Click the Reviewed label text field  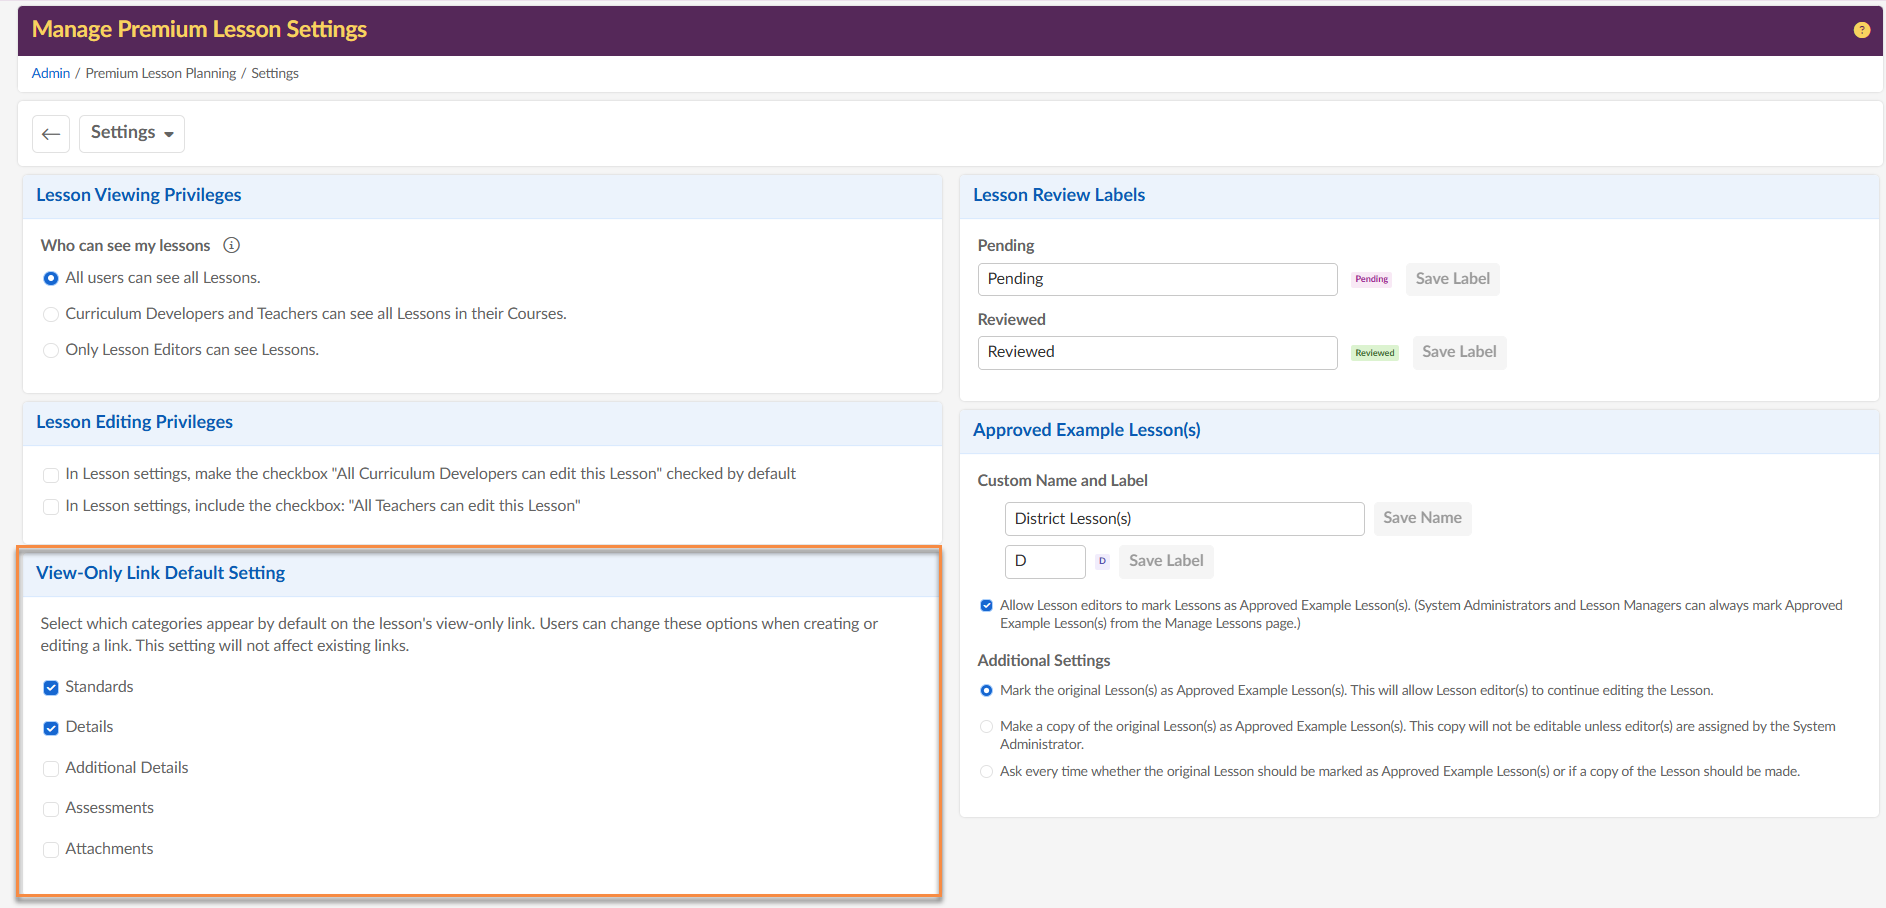tap(1157, 353)
